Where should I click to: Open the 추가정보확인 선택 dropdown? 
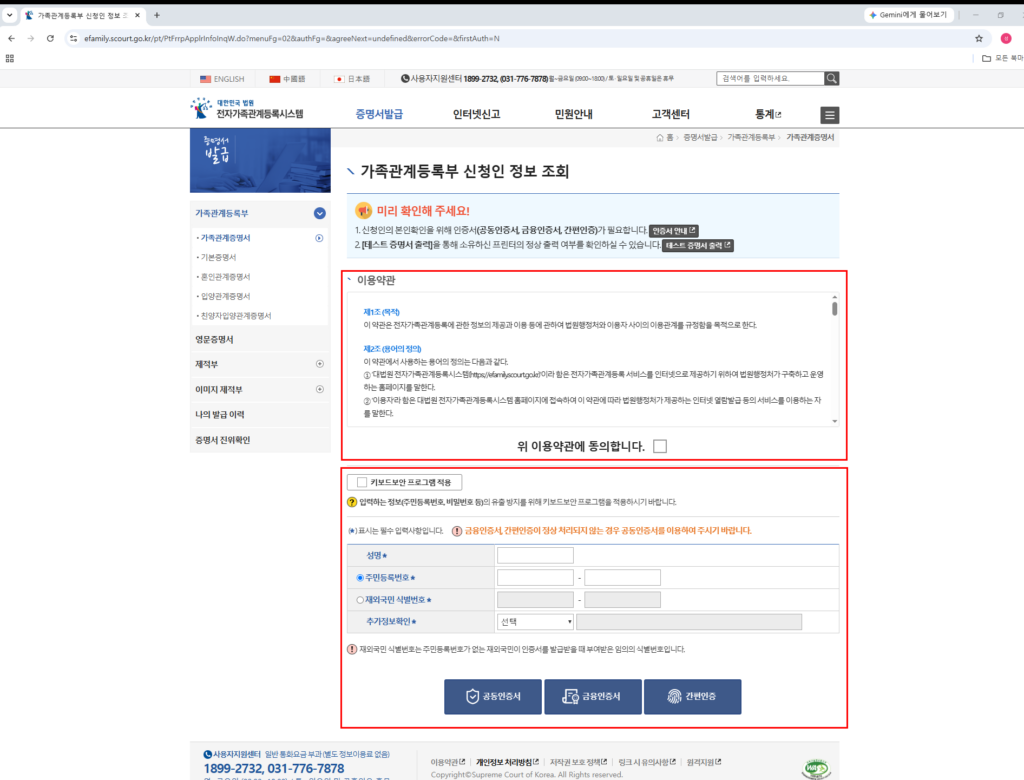(535, 622)
